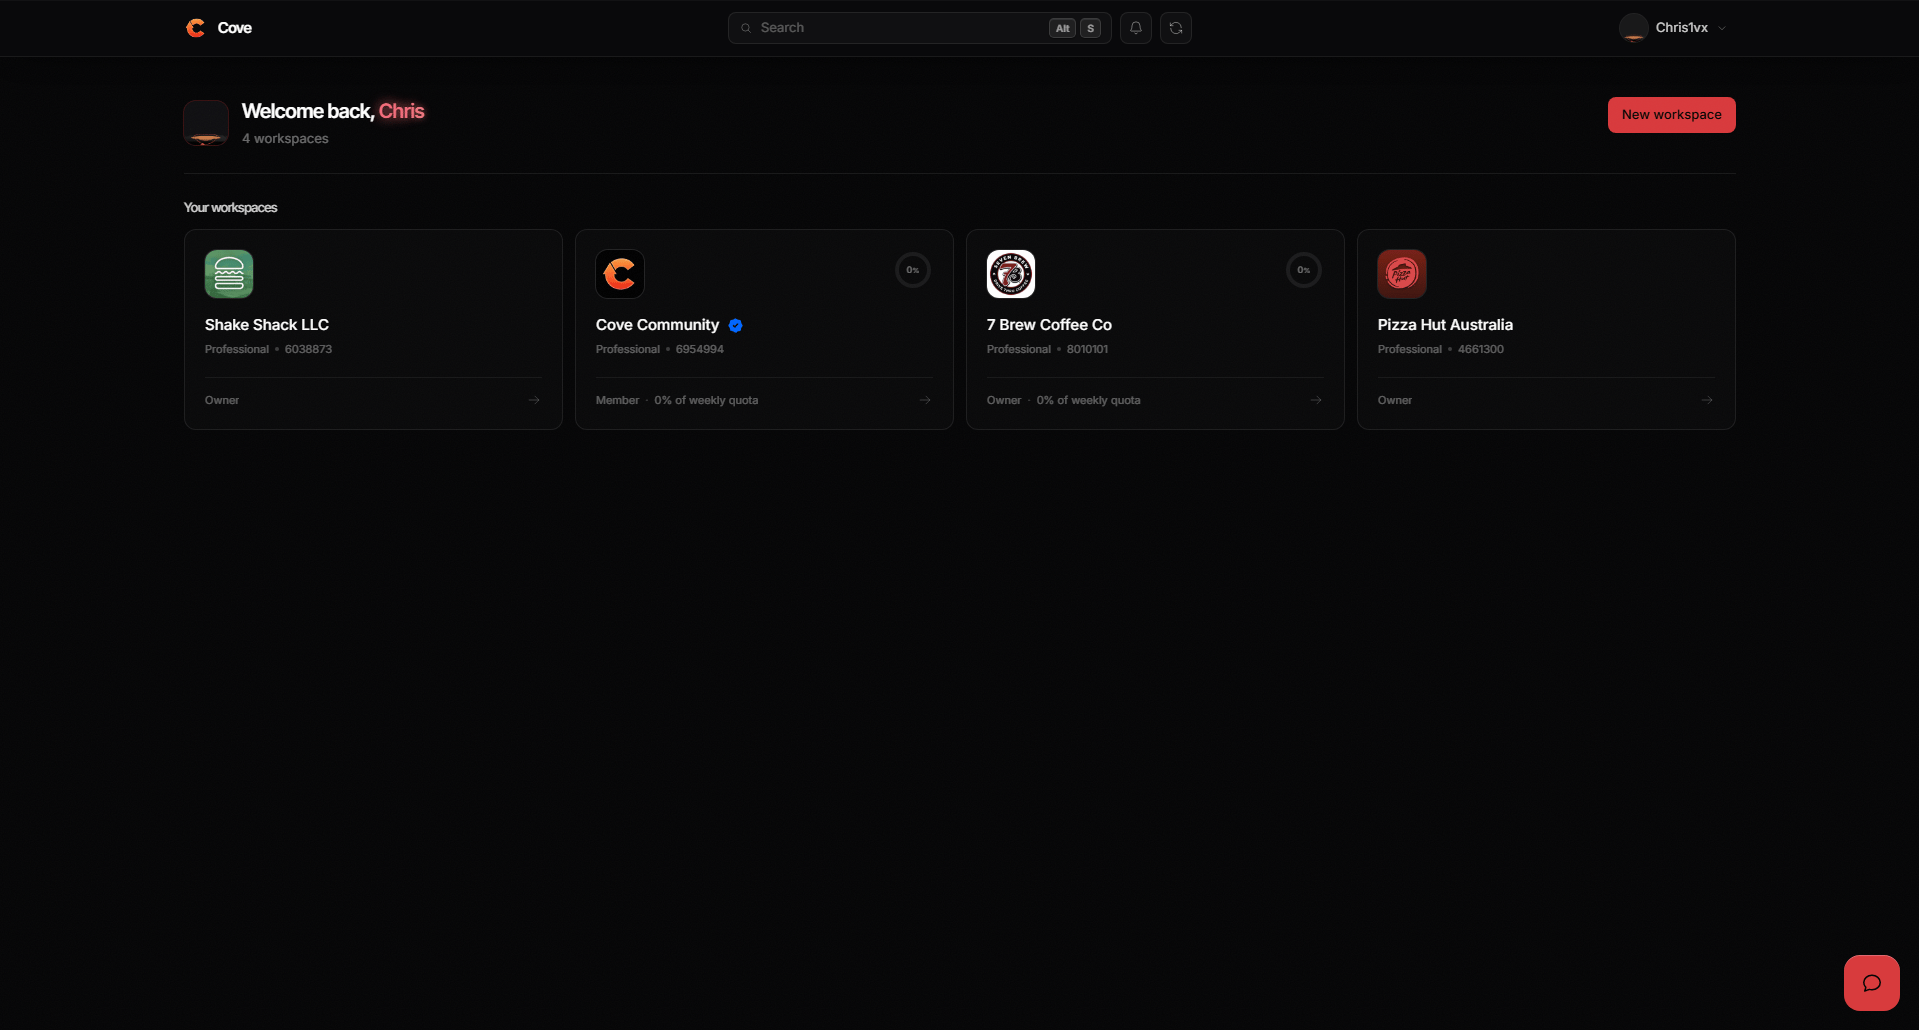The width and height of the screenshot is (1919, 1030).
Task: Click the verified badge next to Cove Community
Action: [x=736, y=325]
